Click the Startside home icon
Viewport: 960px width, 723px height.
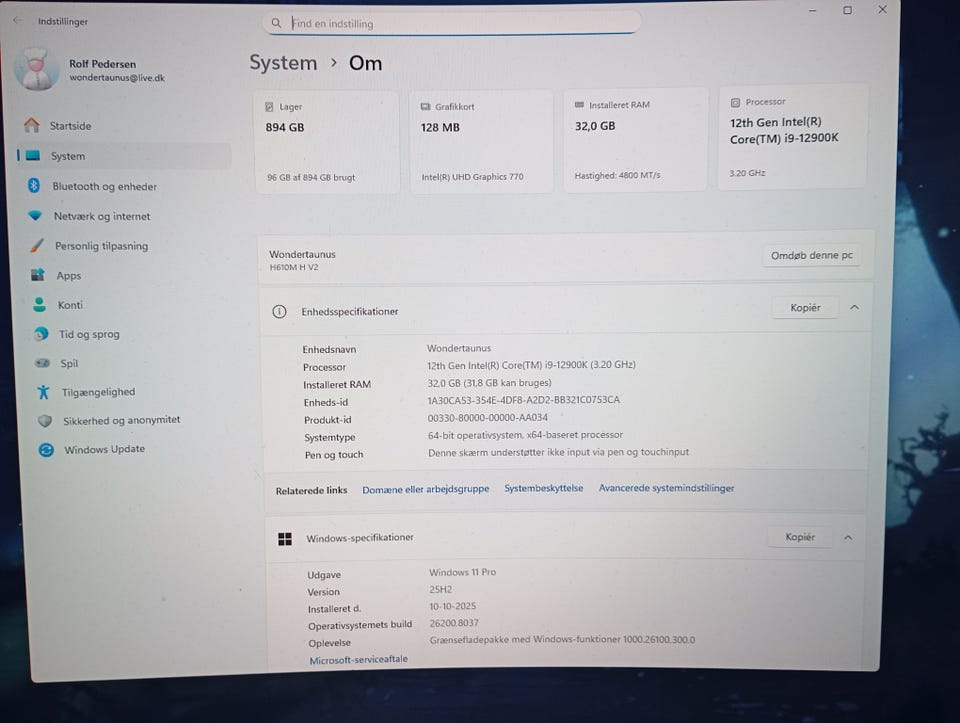tap(32, 125)
